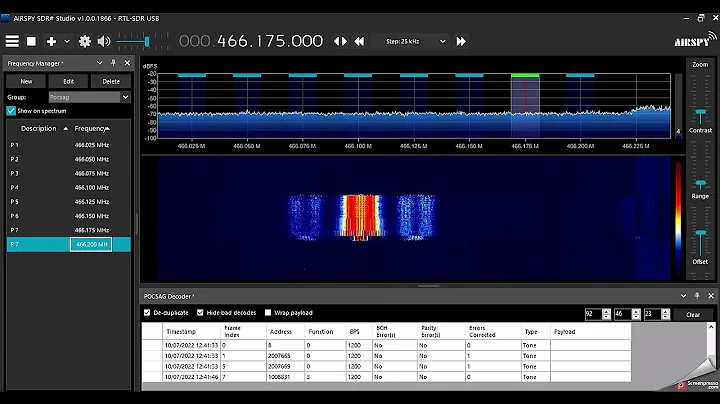Viewport: 720px width, 404px height.
Task: Open POCSAG Decoder panel options chevron
Action: coord(683,296)
